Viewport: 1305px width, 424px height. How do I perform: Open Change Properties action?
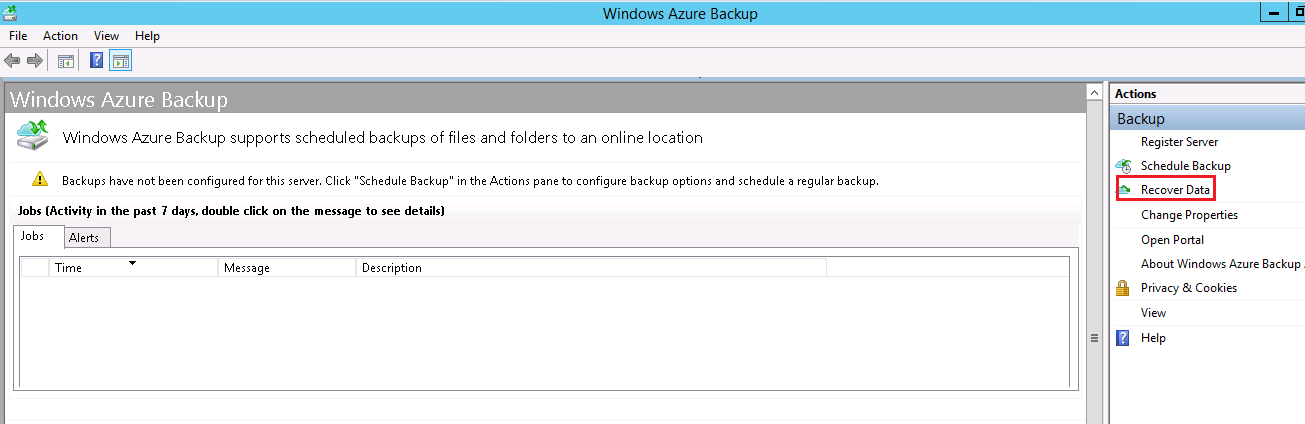pos(1189,215)
